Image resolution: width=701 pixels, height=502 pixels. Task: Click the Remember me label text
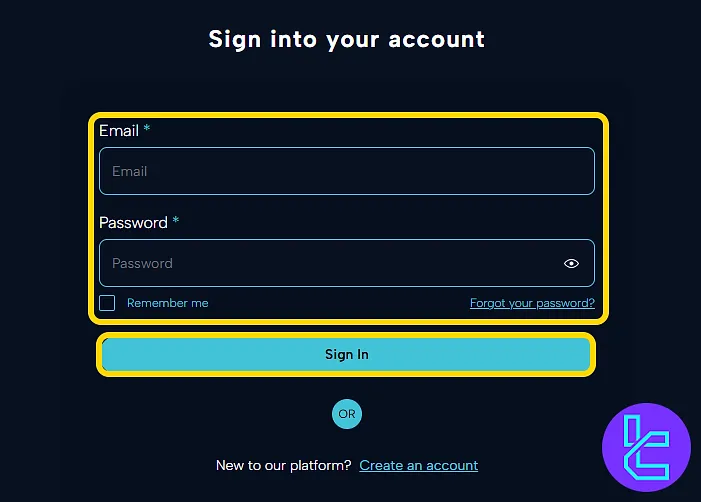coord(167,303)
